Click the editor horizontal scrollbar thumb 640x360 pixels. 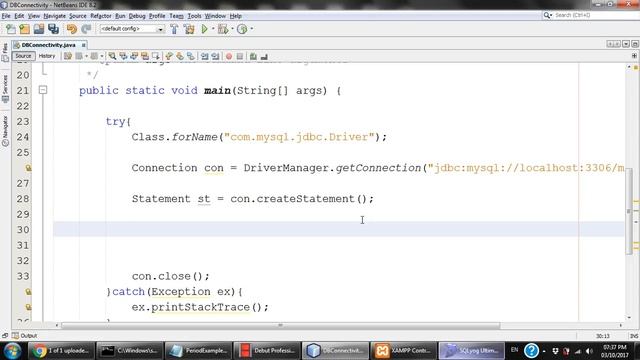tap(280, 325)
